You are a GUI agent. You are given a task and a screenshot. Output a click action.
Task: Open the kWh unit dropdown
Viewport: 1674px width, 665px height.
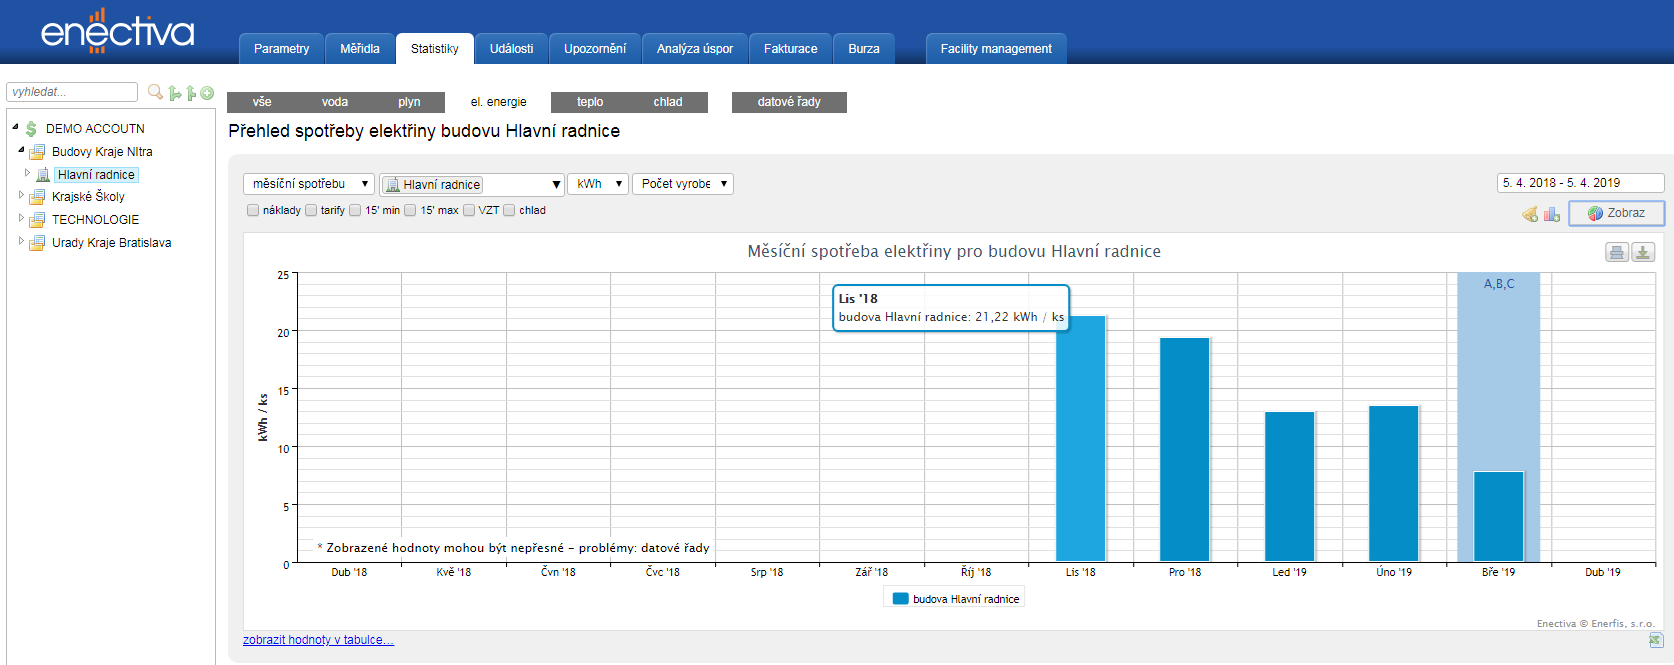tap(598, 184)
